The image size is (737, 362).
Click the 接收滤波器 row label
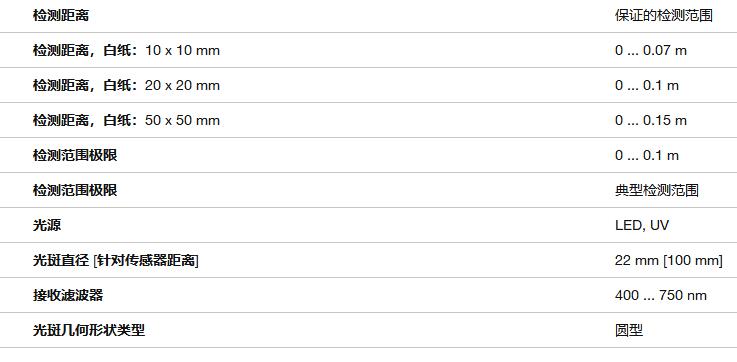pos(68,295)
